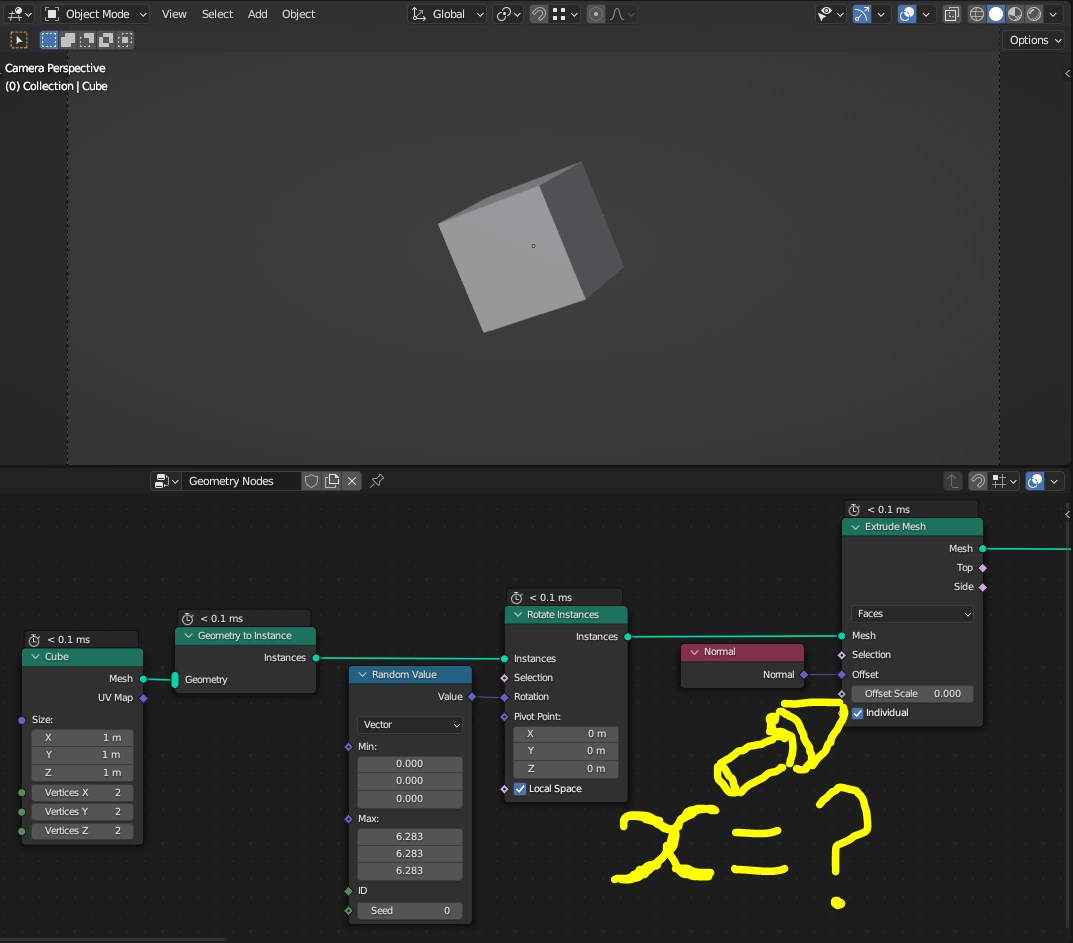This screenshot has height=943, width=1073.
Task: Edit the Geometry Nodes group name
Action: (x=241, y=481)
